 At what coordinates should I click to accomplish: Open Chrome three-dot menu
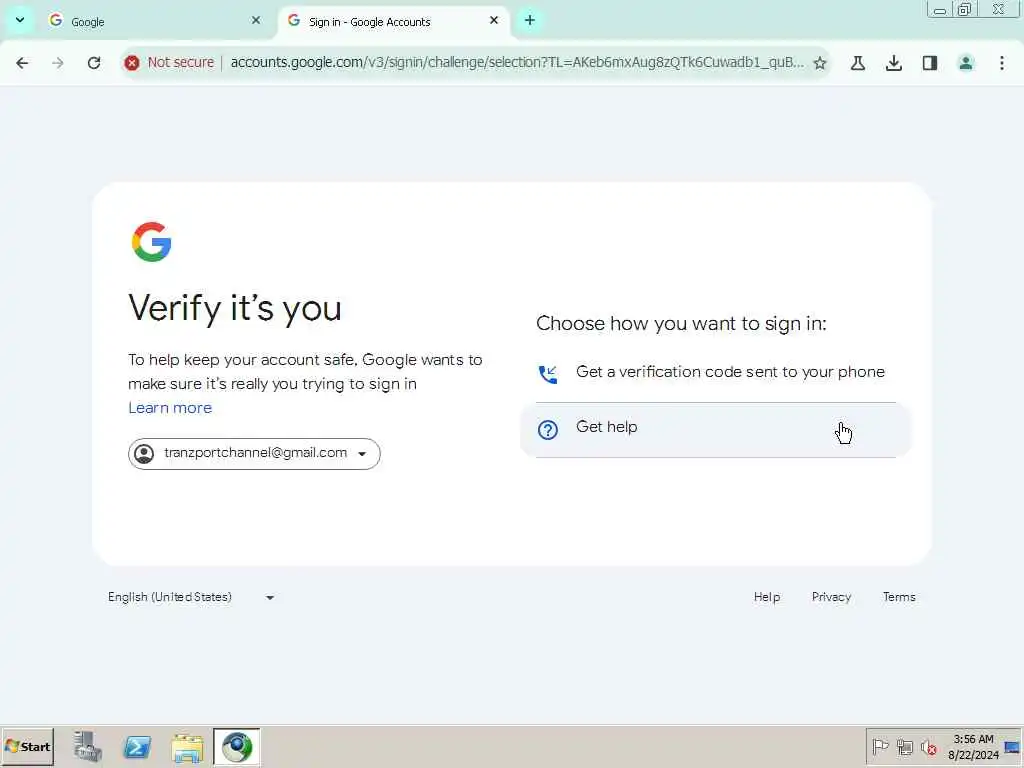click(x=1002, y=63)
